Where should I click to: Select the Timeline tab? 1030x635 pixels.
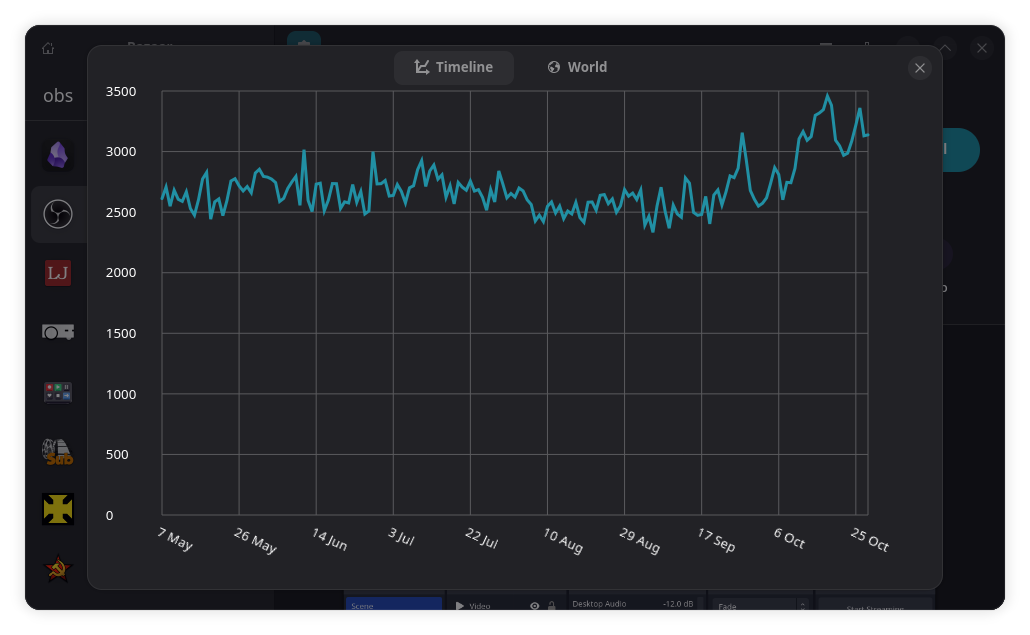pos(454,67)
